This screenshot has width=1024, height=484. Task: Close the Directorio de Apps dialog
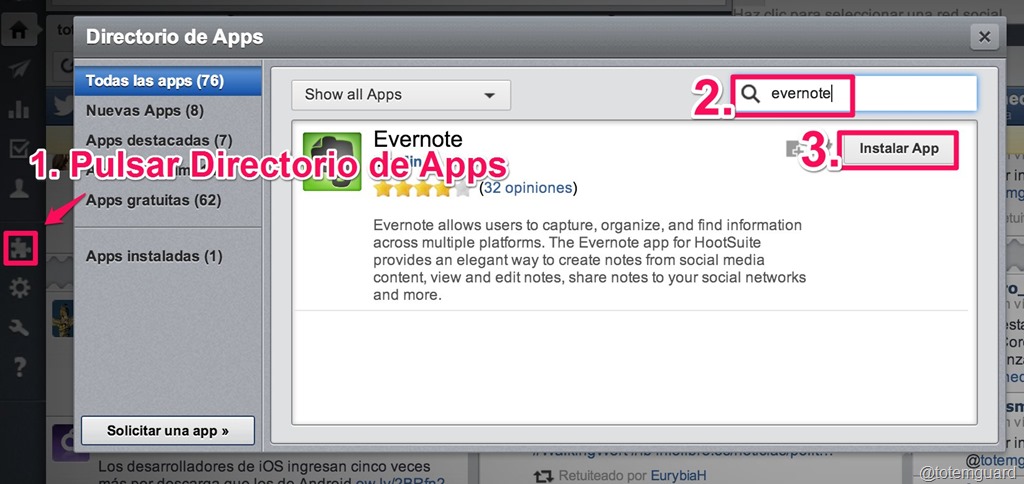pyautogui.click(x=984, y=37)
